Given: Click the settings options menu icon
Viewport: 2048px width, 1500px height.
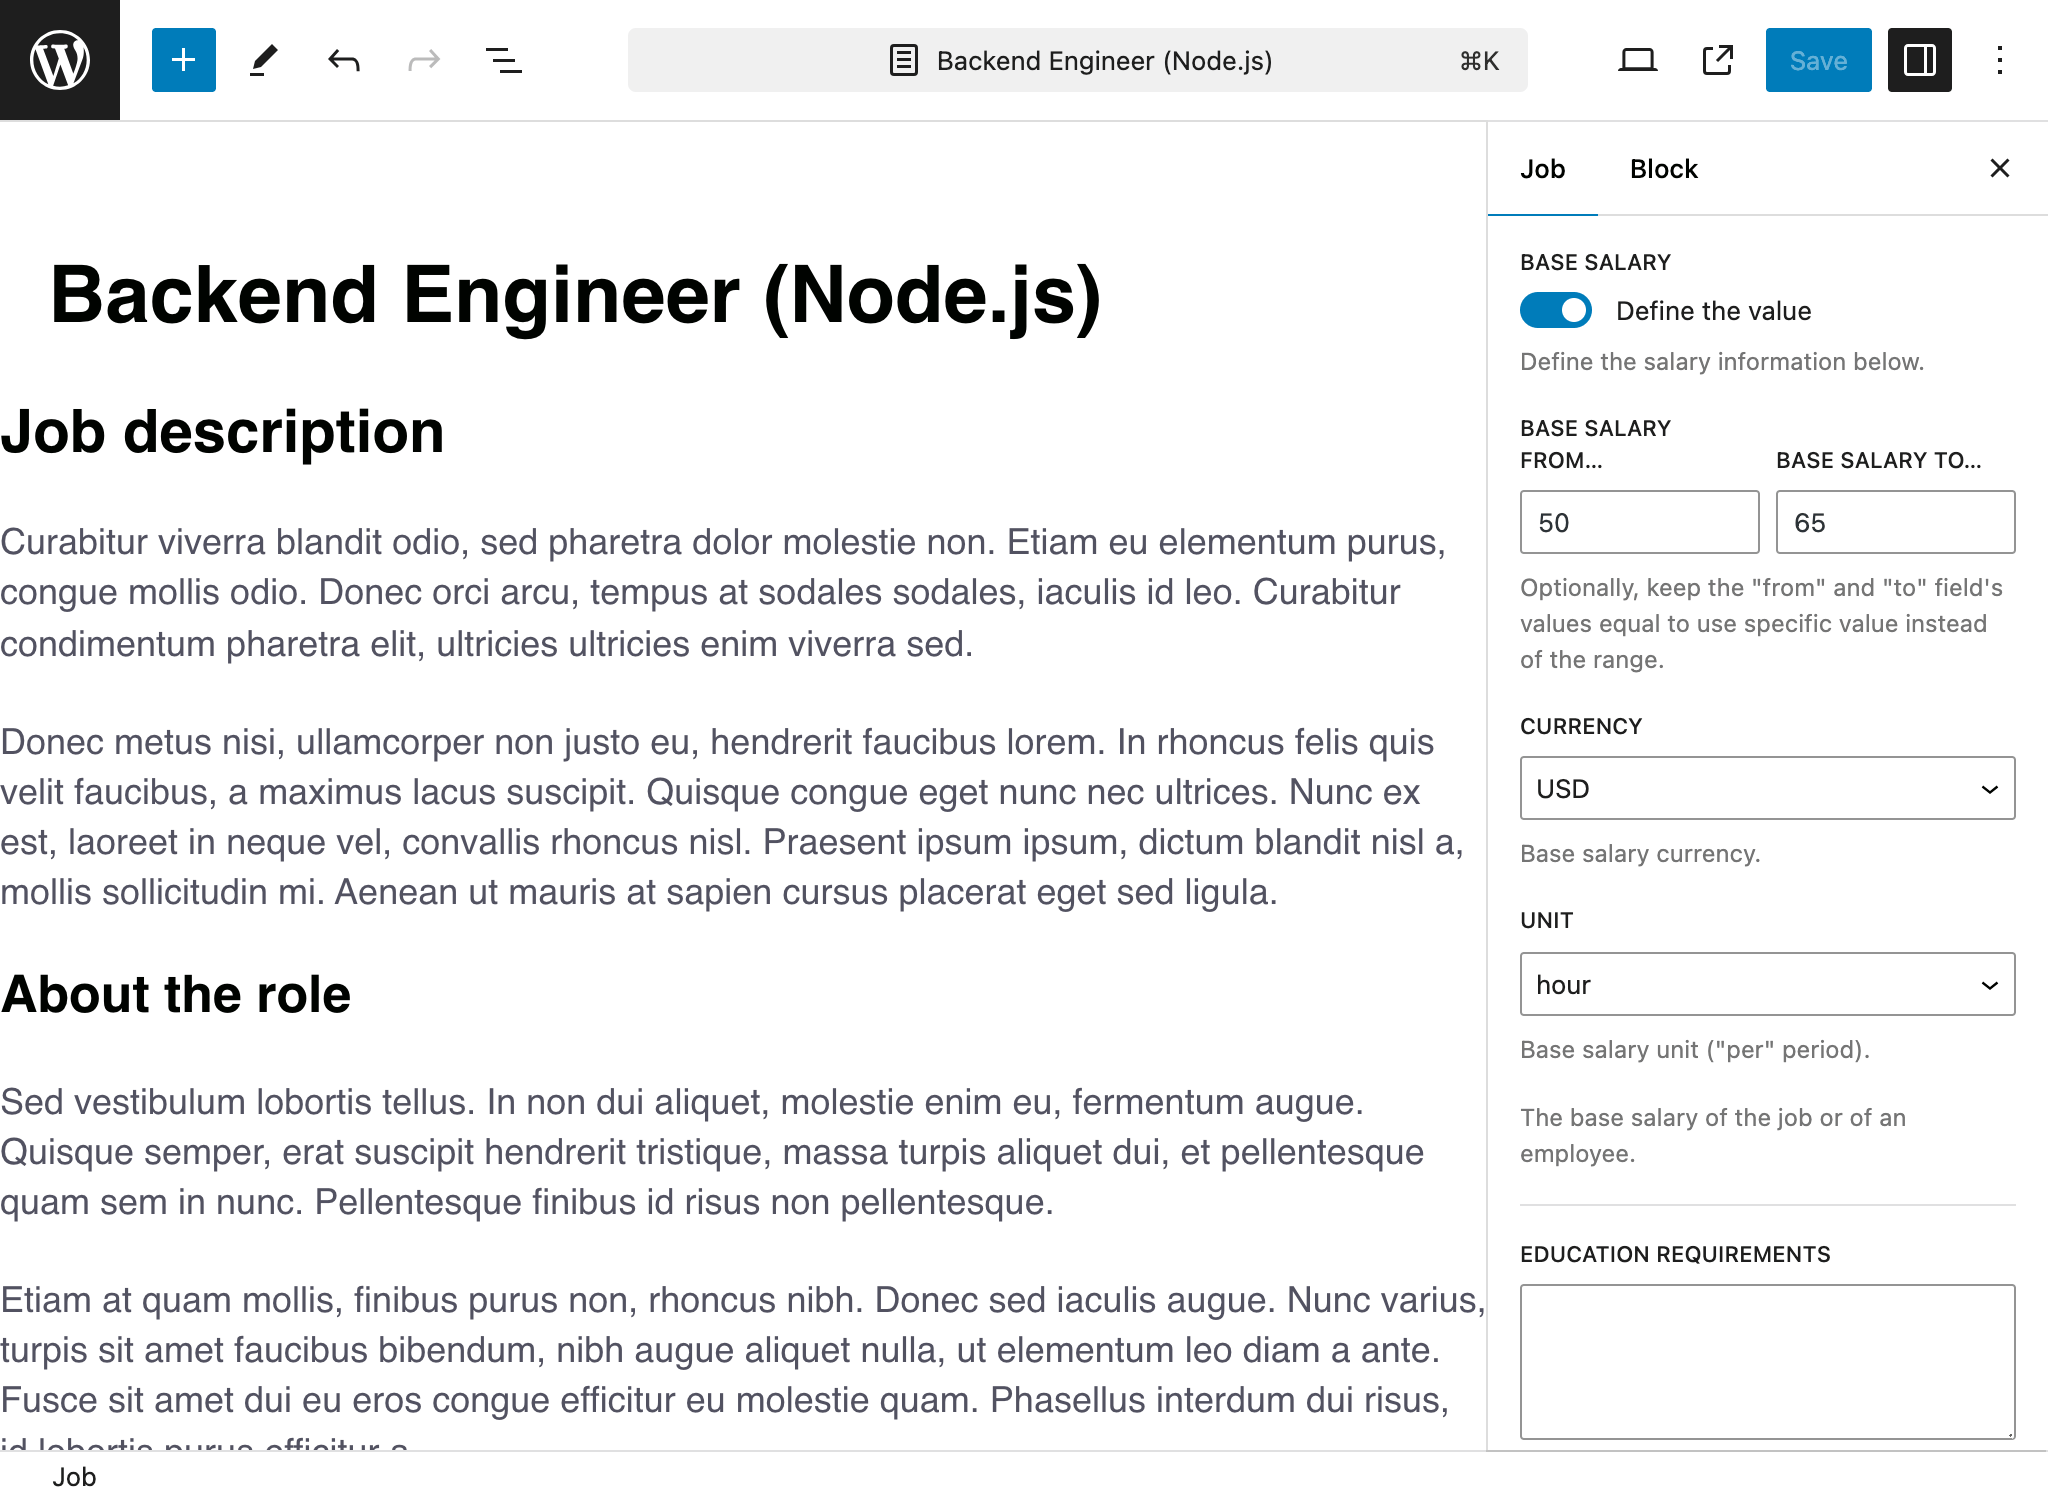Looking at the screenshot, I should coord(1999,60).
